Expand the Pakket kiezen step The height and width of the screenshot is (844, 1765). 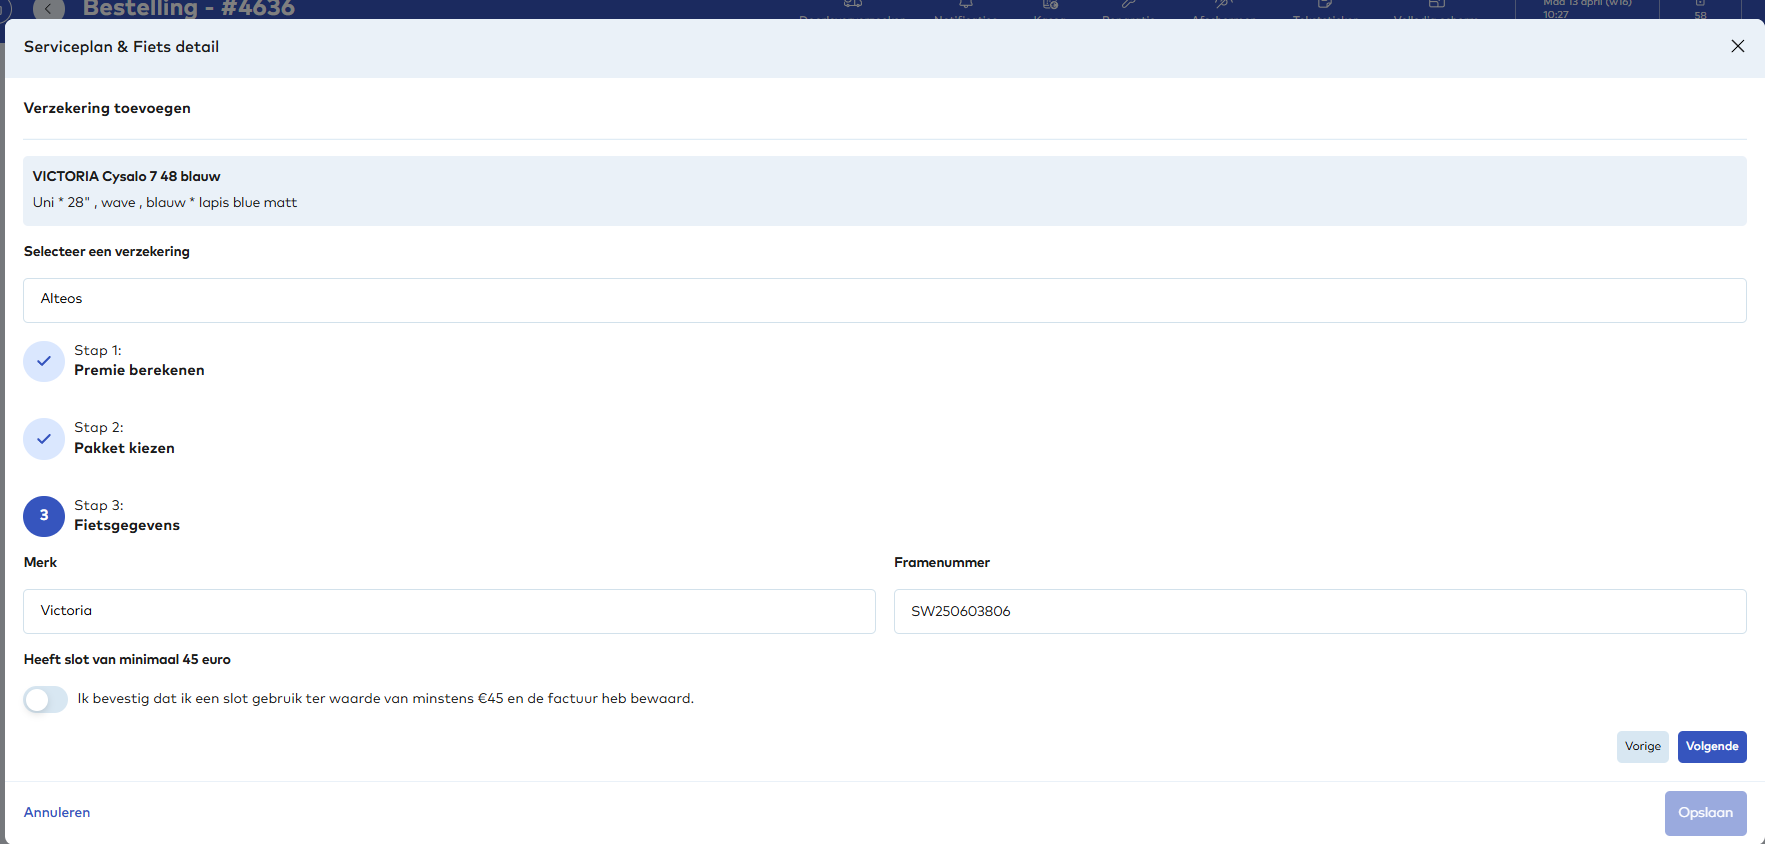(124, 448)
